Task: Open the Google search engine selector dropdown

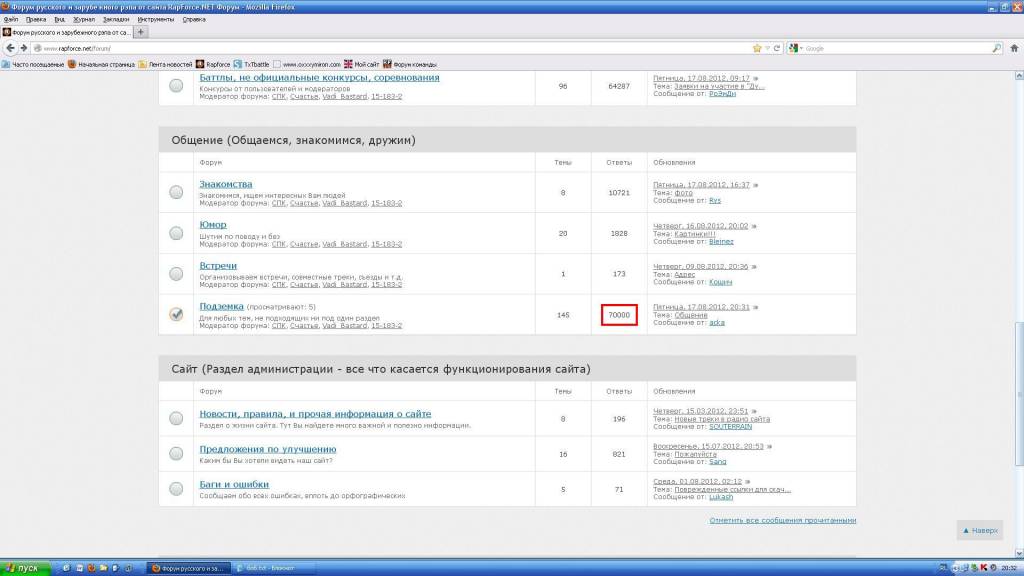Action: [796, 48]
